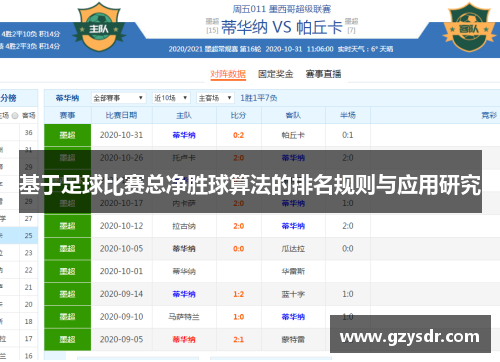500x362 pixels.
Task: Click the 墨超 league cell for 2020-09-14
Action: click(x=67, y=294)
